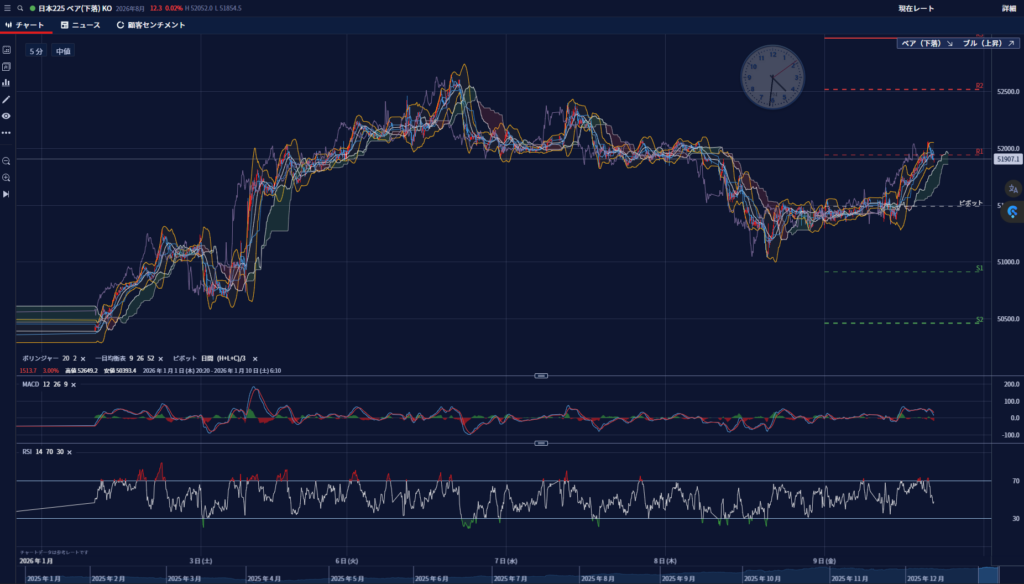
Task: Jump to latest bar with skip icon
Action: 6,194
